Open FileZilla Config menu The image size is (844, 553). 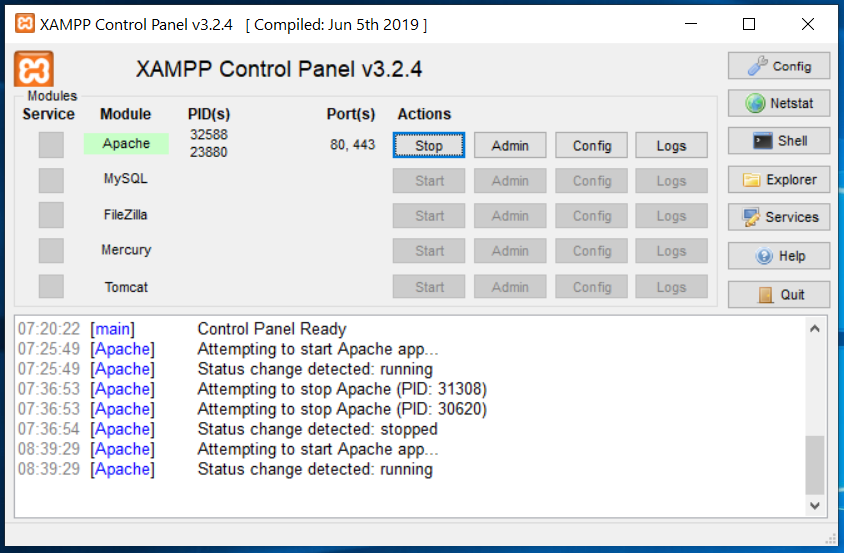click(591, 216)
